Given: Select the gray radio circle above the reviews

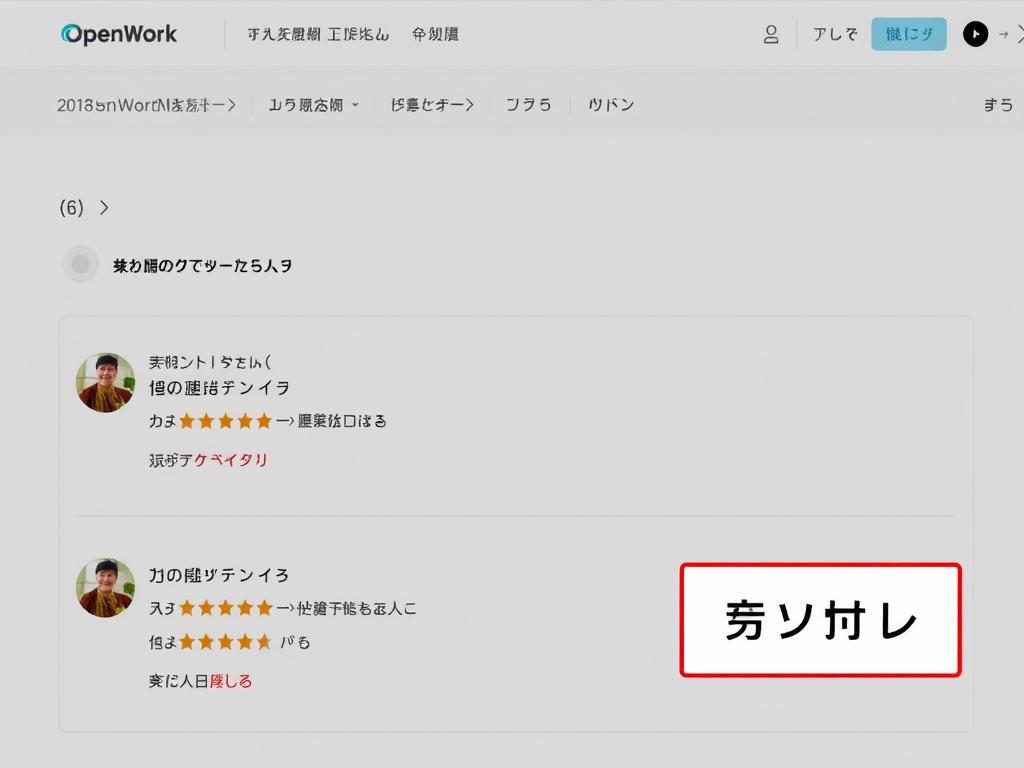Looking at the screenshot, I should [x=81, y=265].
